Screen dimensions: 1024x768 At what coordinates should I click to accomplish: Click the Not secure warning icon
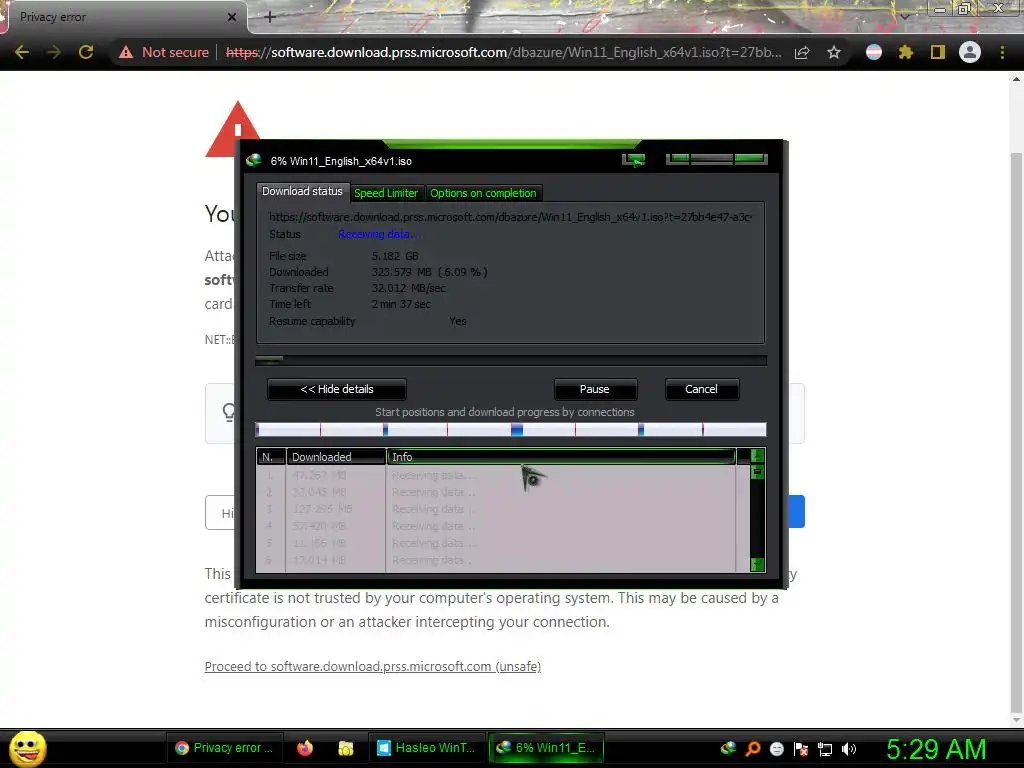125,52
